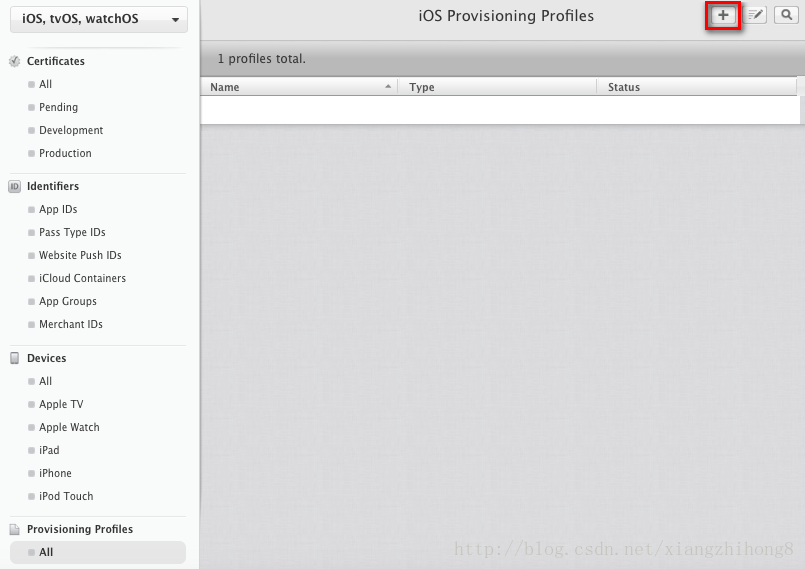
Task: Click the Provisioning Profiles document icon
Action: [14, 529]
